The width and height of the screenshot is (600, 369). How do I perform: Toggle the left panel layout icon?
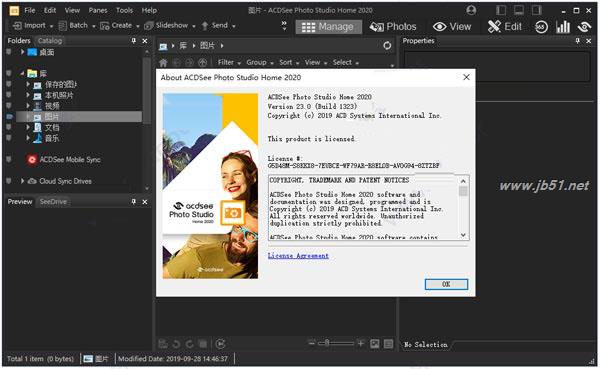(501, 10)
